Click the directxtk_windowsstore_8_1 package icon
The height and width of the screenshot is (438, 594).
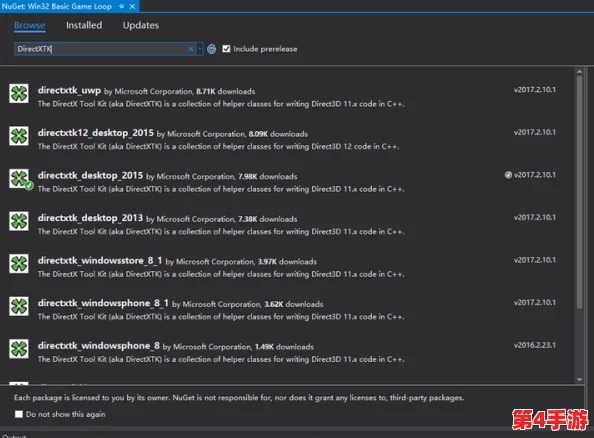pyautogui.click(x=19, y=263)
